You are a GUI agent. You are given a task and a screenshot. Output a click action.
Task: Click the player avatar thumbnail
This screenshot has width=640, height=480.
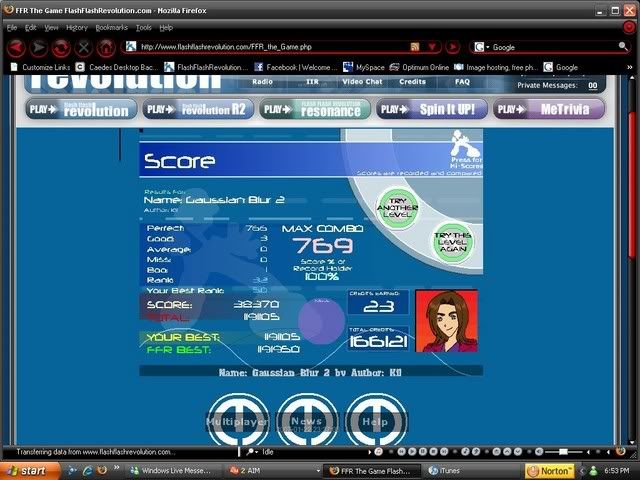tap(446, 321)
